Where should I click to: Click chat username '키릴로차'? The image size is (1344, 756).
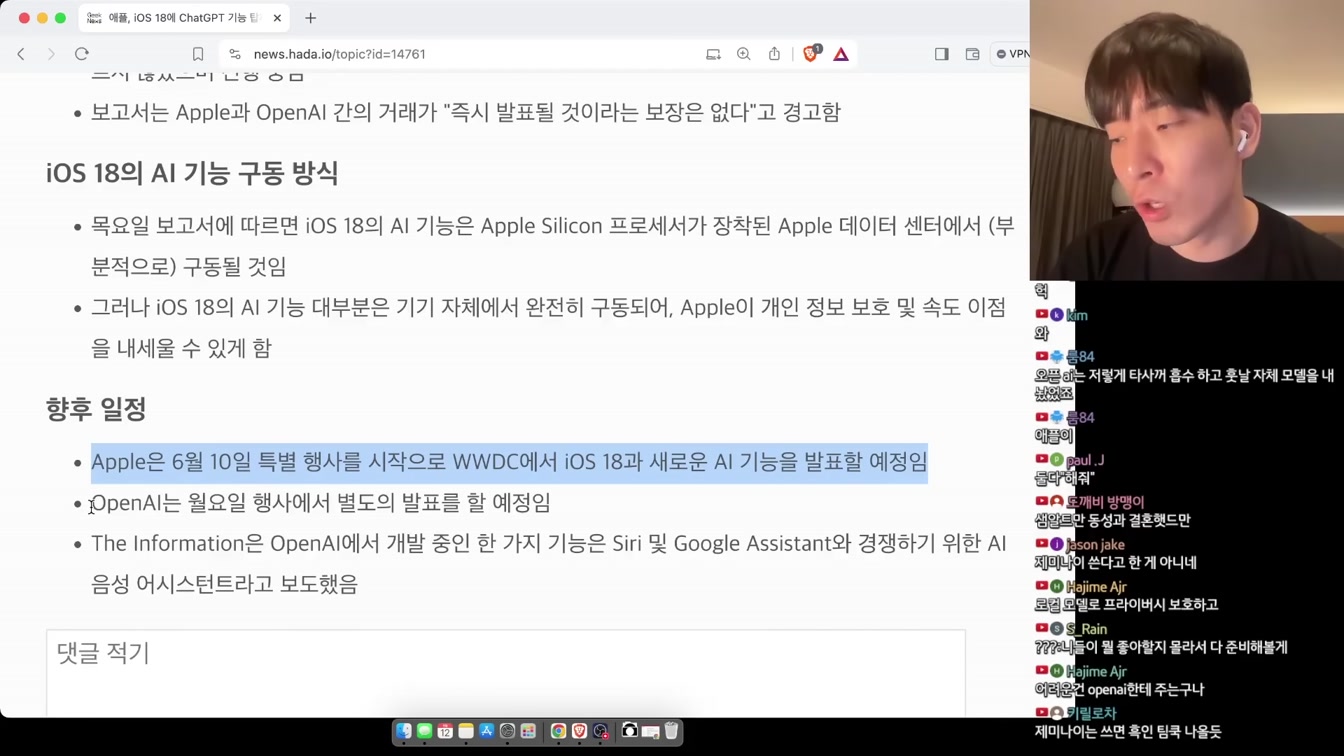point(1091,713)
